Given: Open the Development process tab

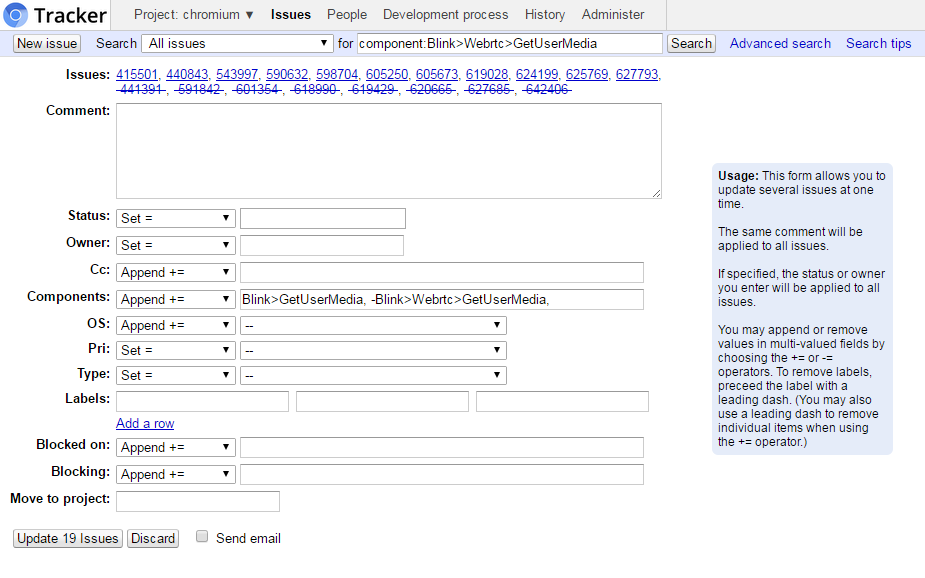Looking at the screenshot, I should pyautogui.click(x=445, y=15).
